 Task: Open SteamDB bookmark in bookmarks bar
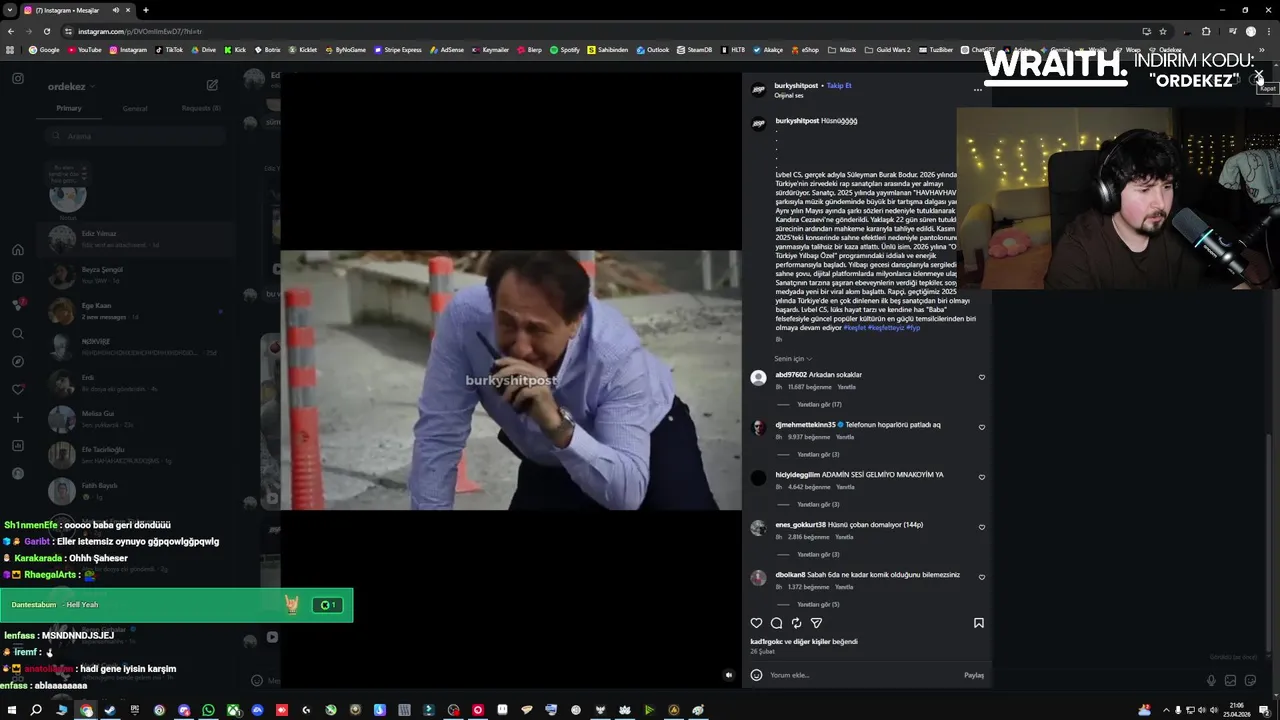coord(694,49)
